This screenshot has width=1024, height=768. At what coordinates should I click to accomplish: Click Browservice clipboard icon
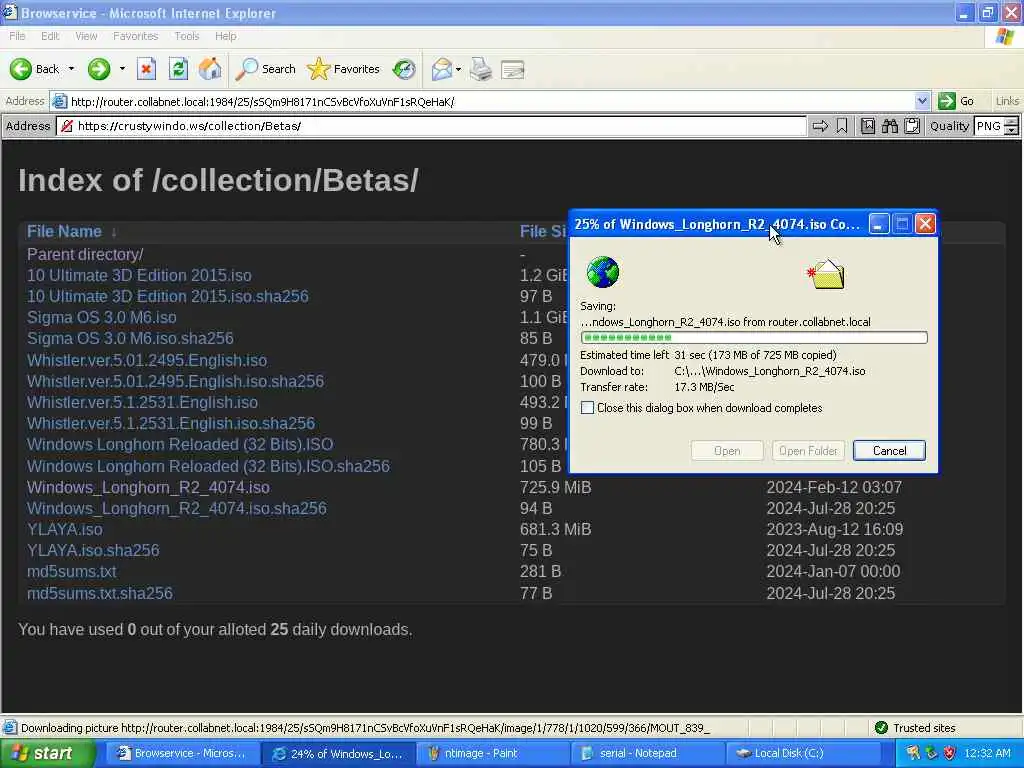point(912,126)
